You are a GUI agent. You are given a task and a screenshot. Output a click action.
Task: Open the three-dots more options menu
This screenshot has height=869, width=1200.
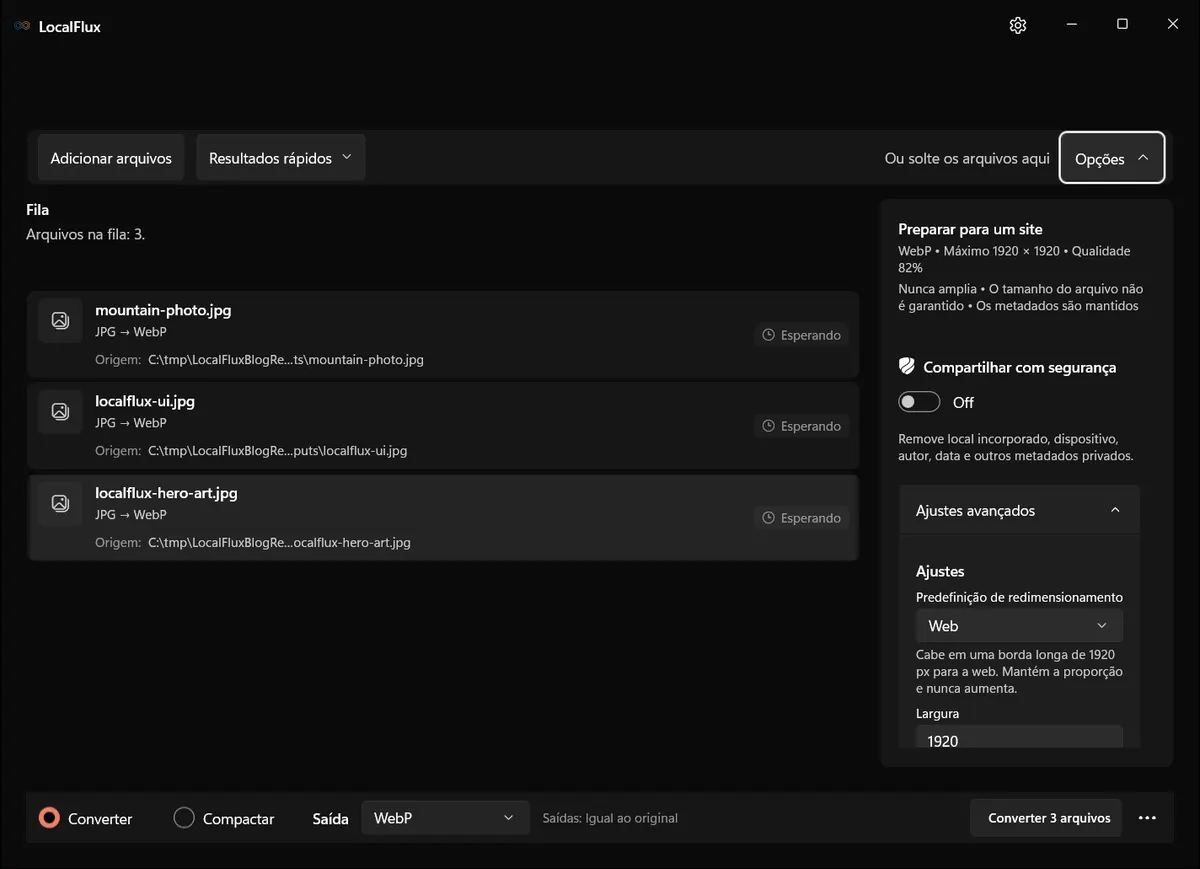tap(1147, 818)
